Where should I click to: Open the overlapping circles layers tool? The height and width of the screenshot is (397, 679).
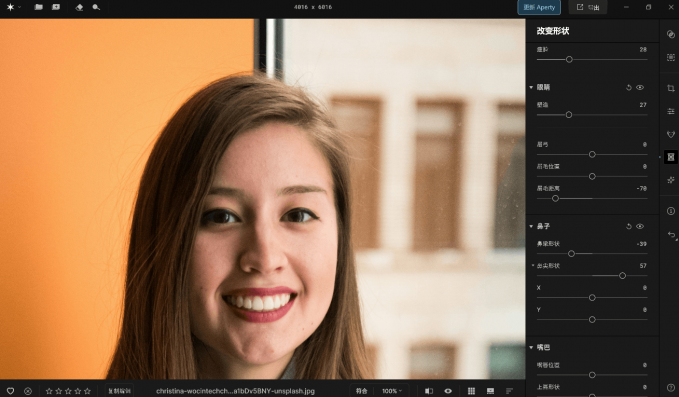point(670,35)
